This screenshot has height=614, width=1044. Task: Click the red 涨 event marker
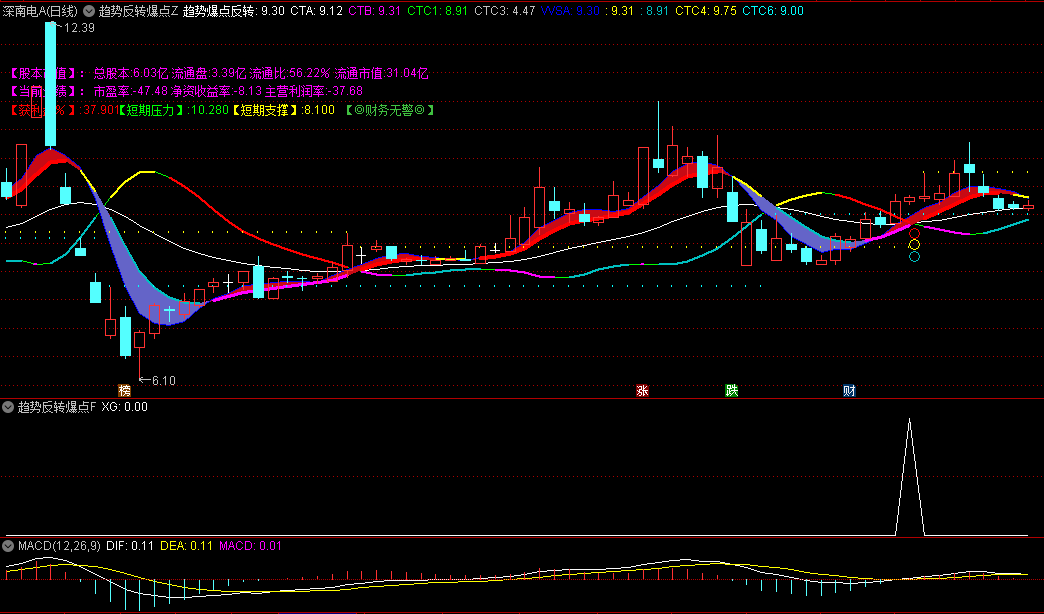(642, 390)
